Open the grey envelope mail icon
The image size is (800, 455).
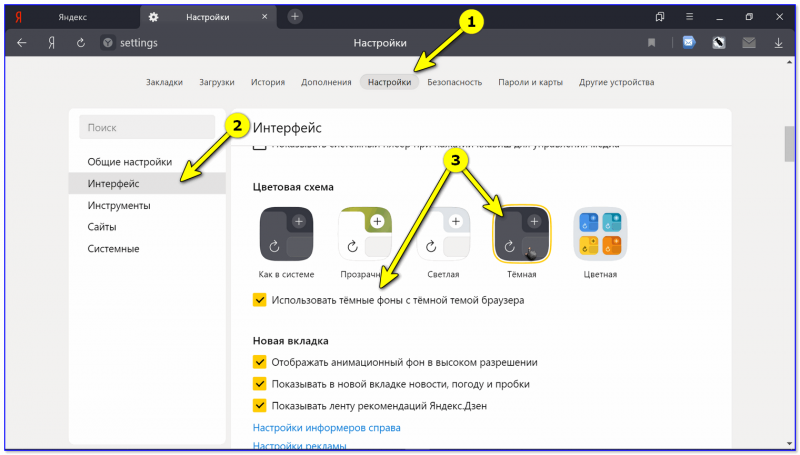pyautogui.click(x=748, y=43)
